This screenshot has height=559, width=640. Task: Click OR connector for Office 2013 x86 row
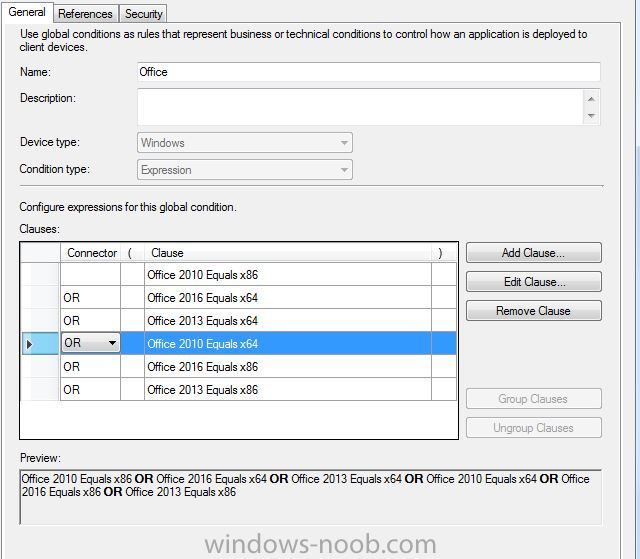click(x=90, y=389)
